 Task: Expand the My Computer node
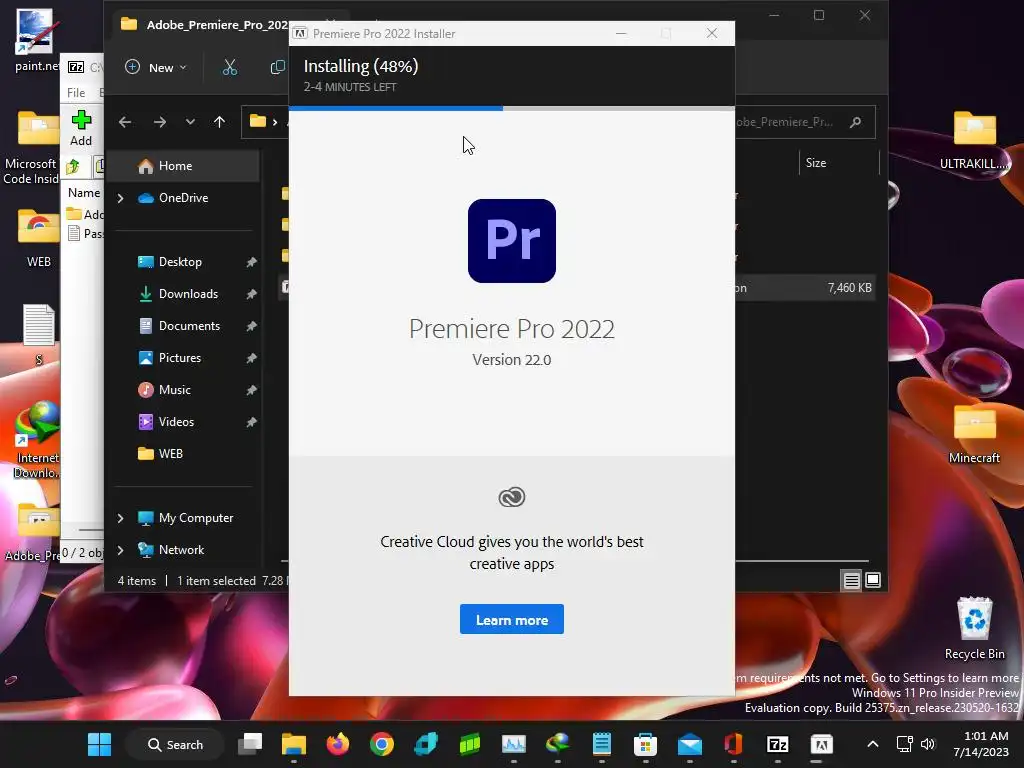pos(120,518)
